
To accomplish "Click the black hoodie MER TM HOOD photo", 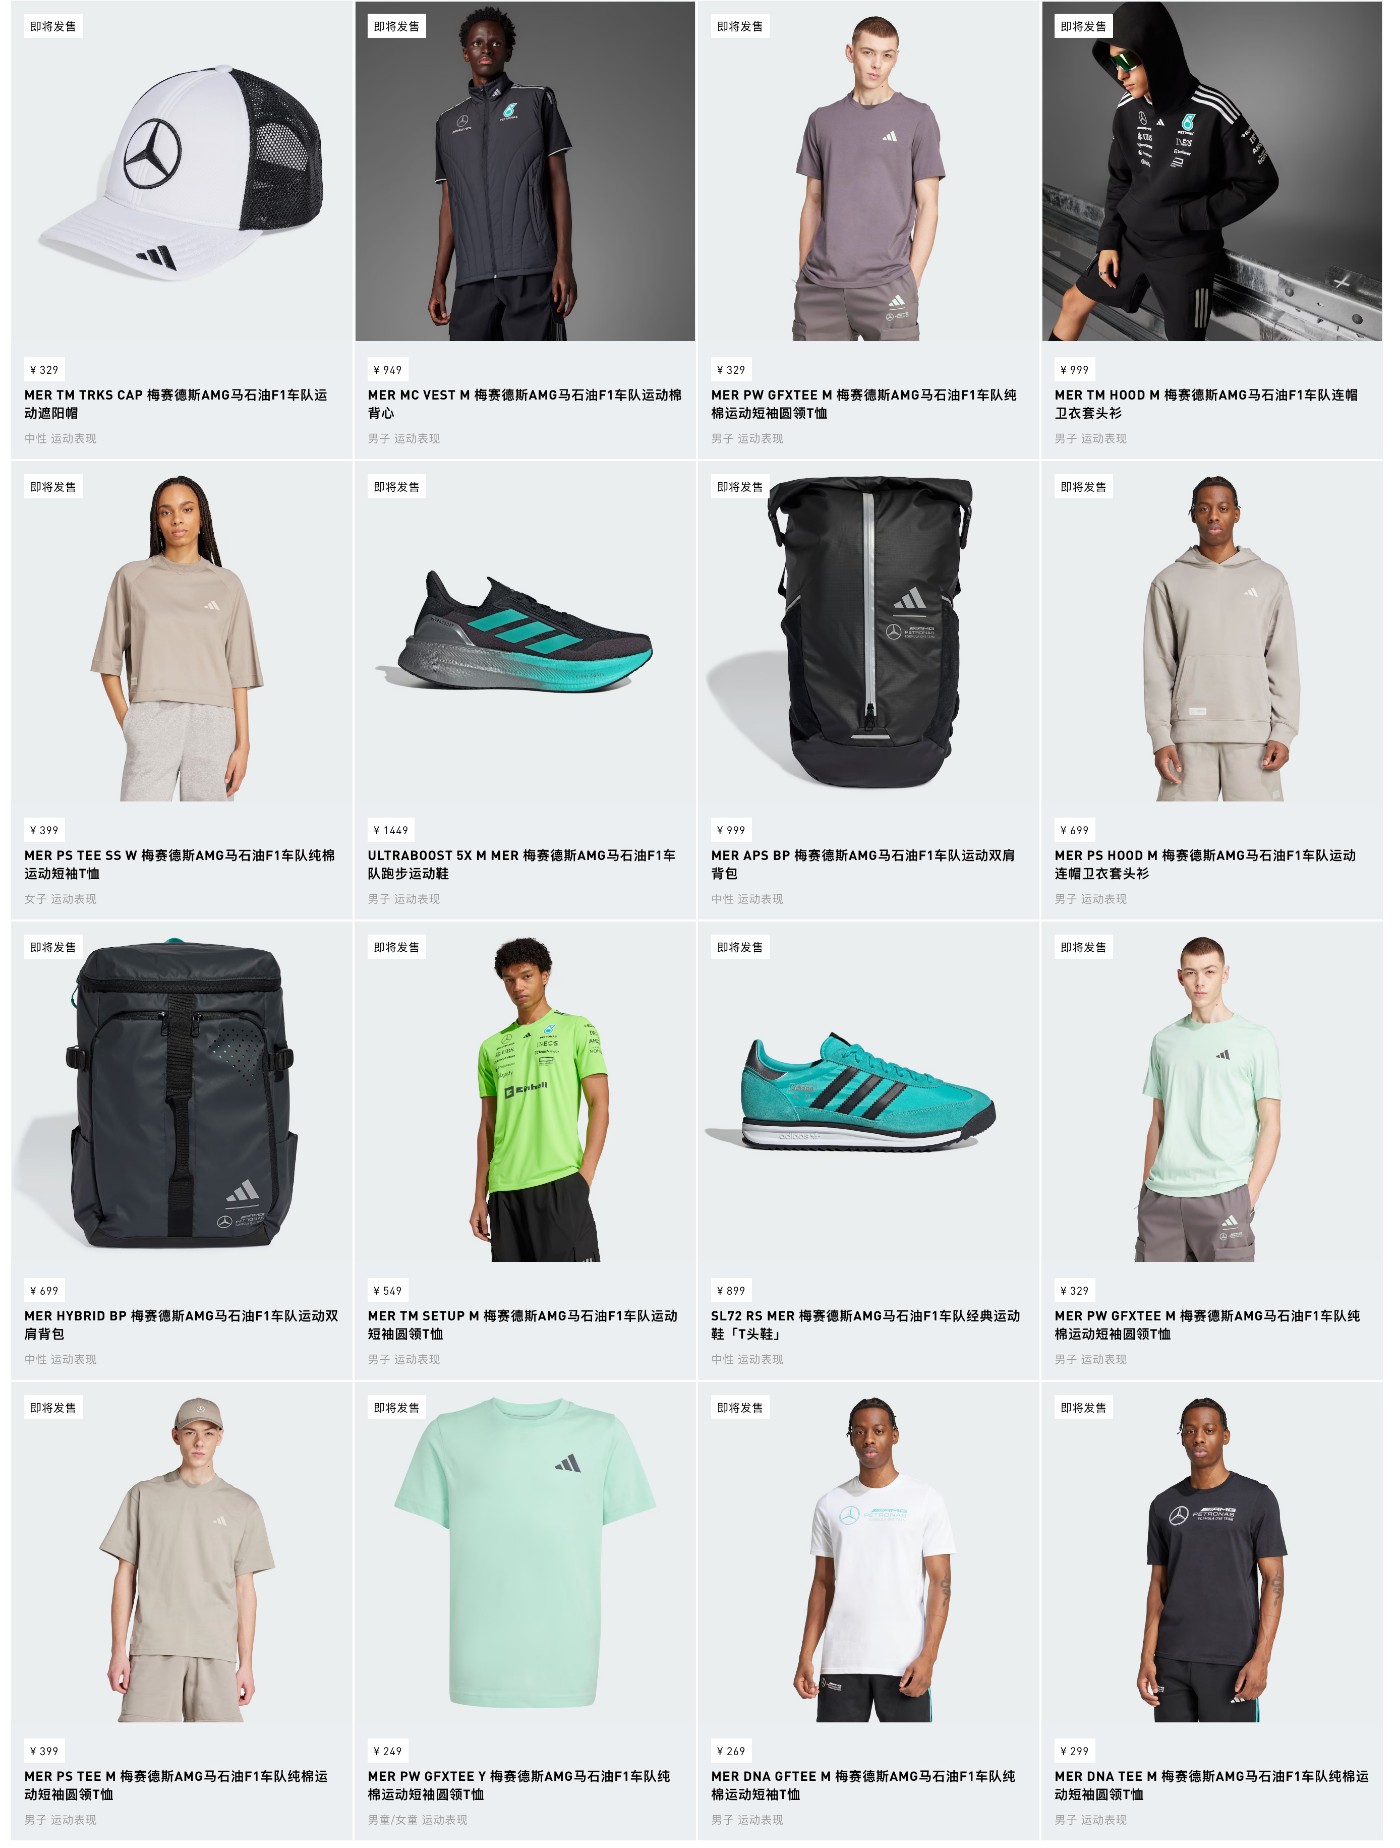I will pyautogui.click(x=1212, y=171).
